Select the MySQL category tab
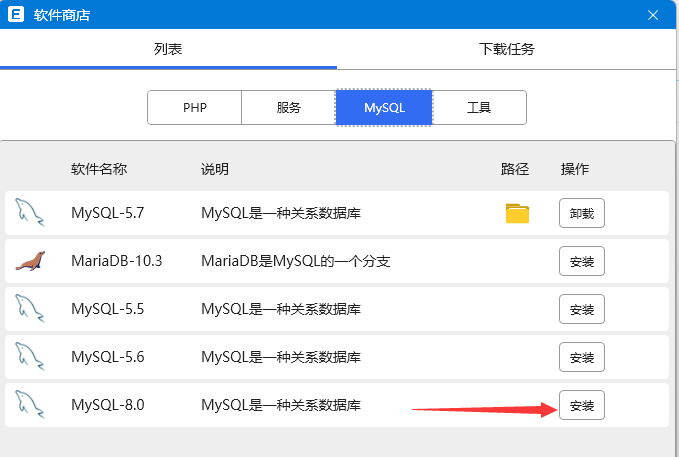679x457 pixels. point(384,107)
